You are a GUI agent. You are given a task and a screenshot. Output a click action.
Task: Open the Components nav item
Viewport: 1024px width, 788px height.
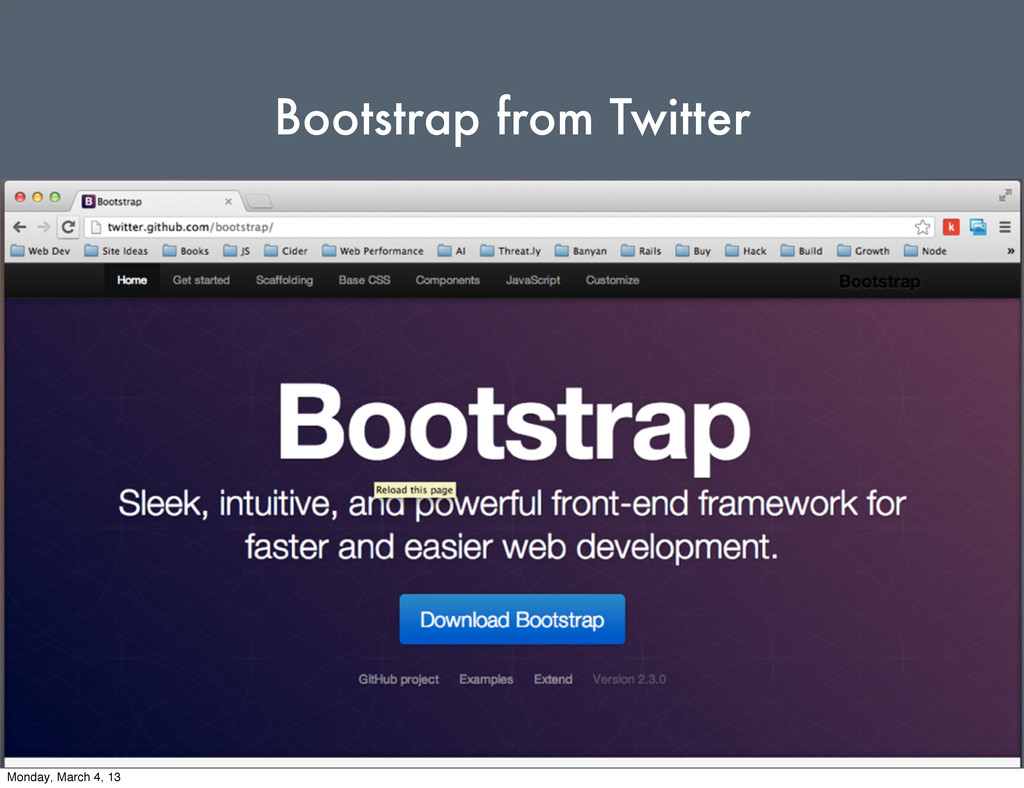(x=447, y=280)
